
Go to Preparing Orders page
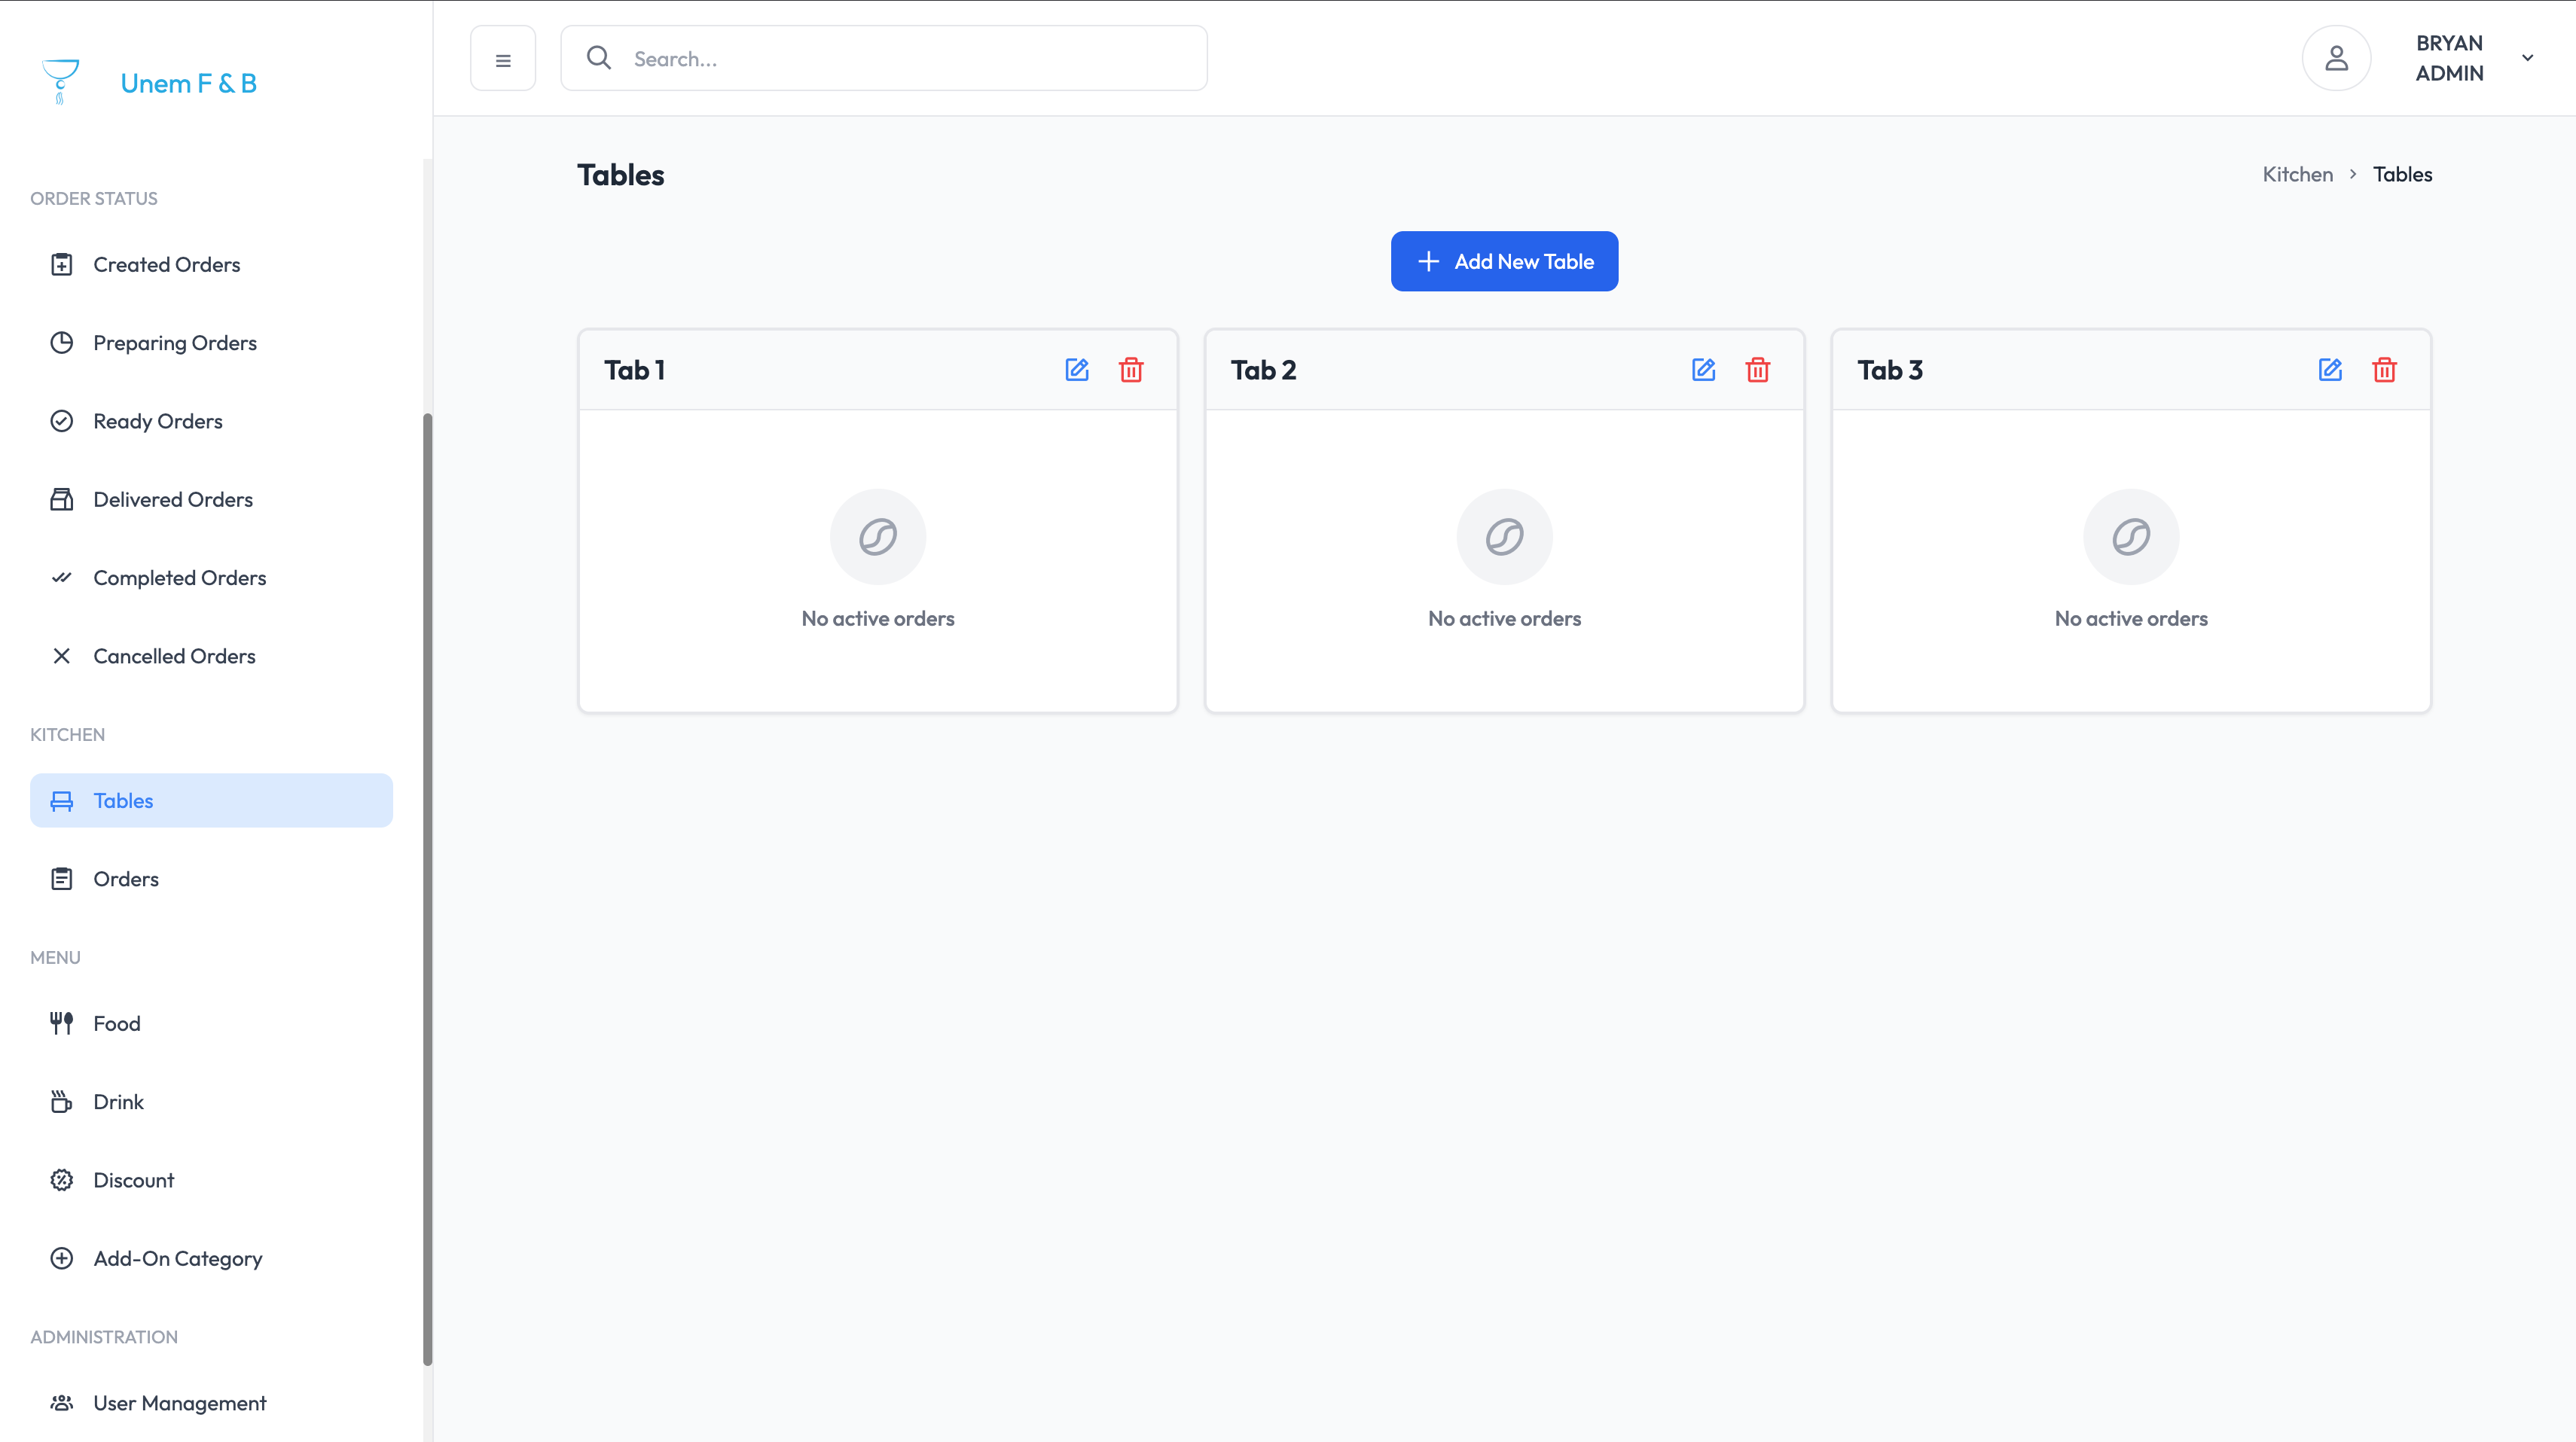(x=211, y=342)
